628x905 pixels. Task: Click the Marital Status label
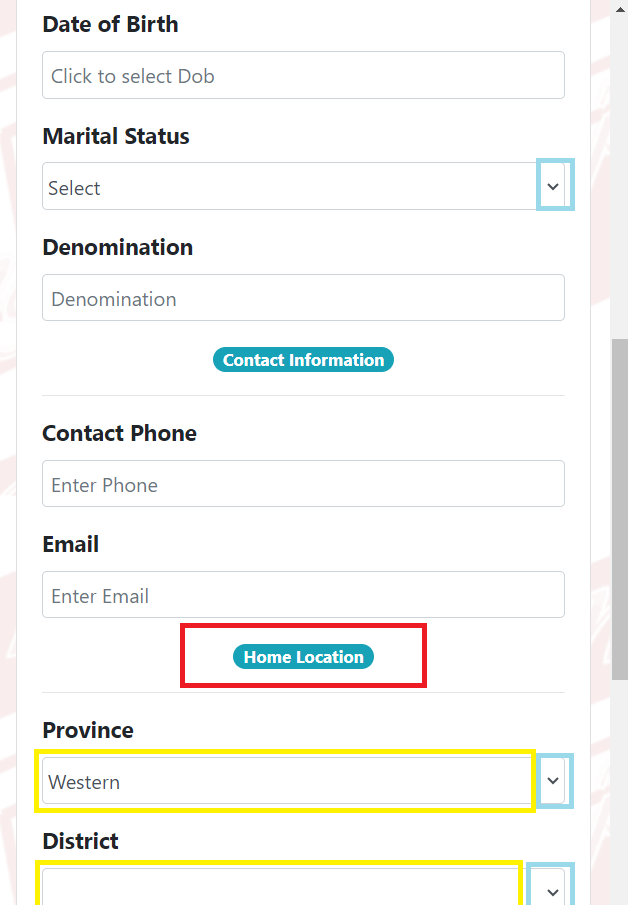115,136
